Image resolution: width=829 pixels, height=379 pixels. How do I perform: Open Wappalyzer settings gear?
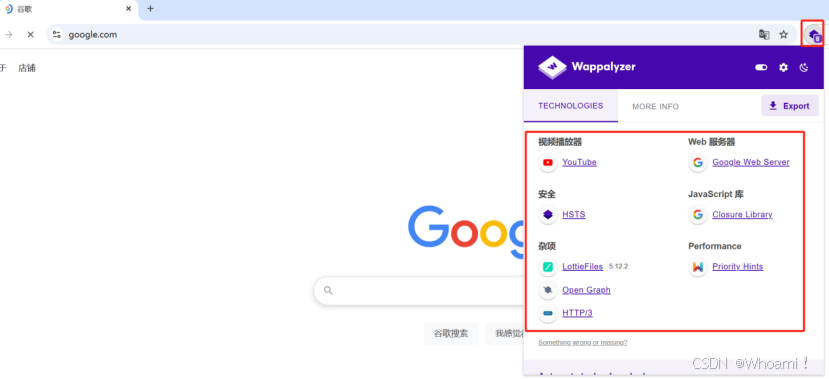784,67
